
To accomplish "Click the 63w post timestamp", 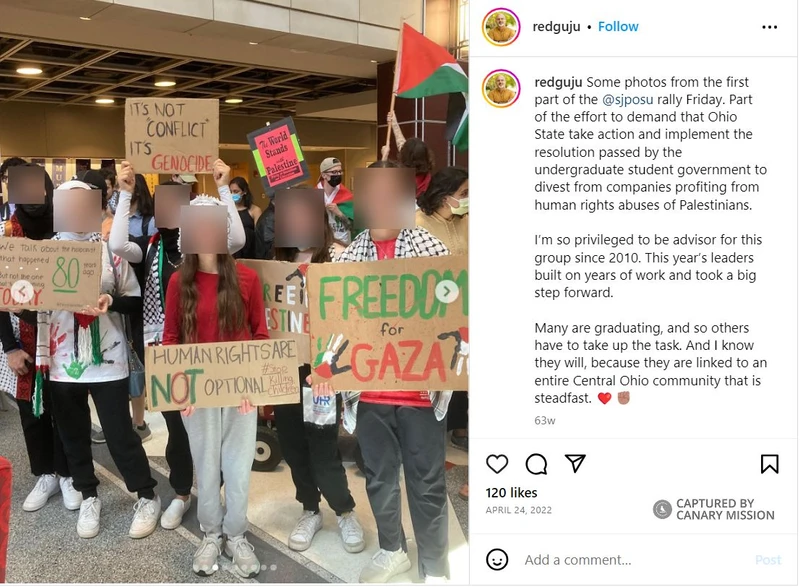I will 544,421.
